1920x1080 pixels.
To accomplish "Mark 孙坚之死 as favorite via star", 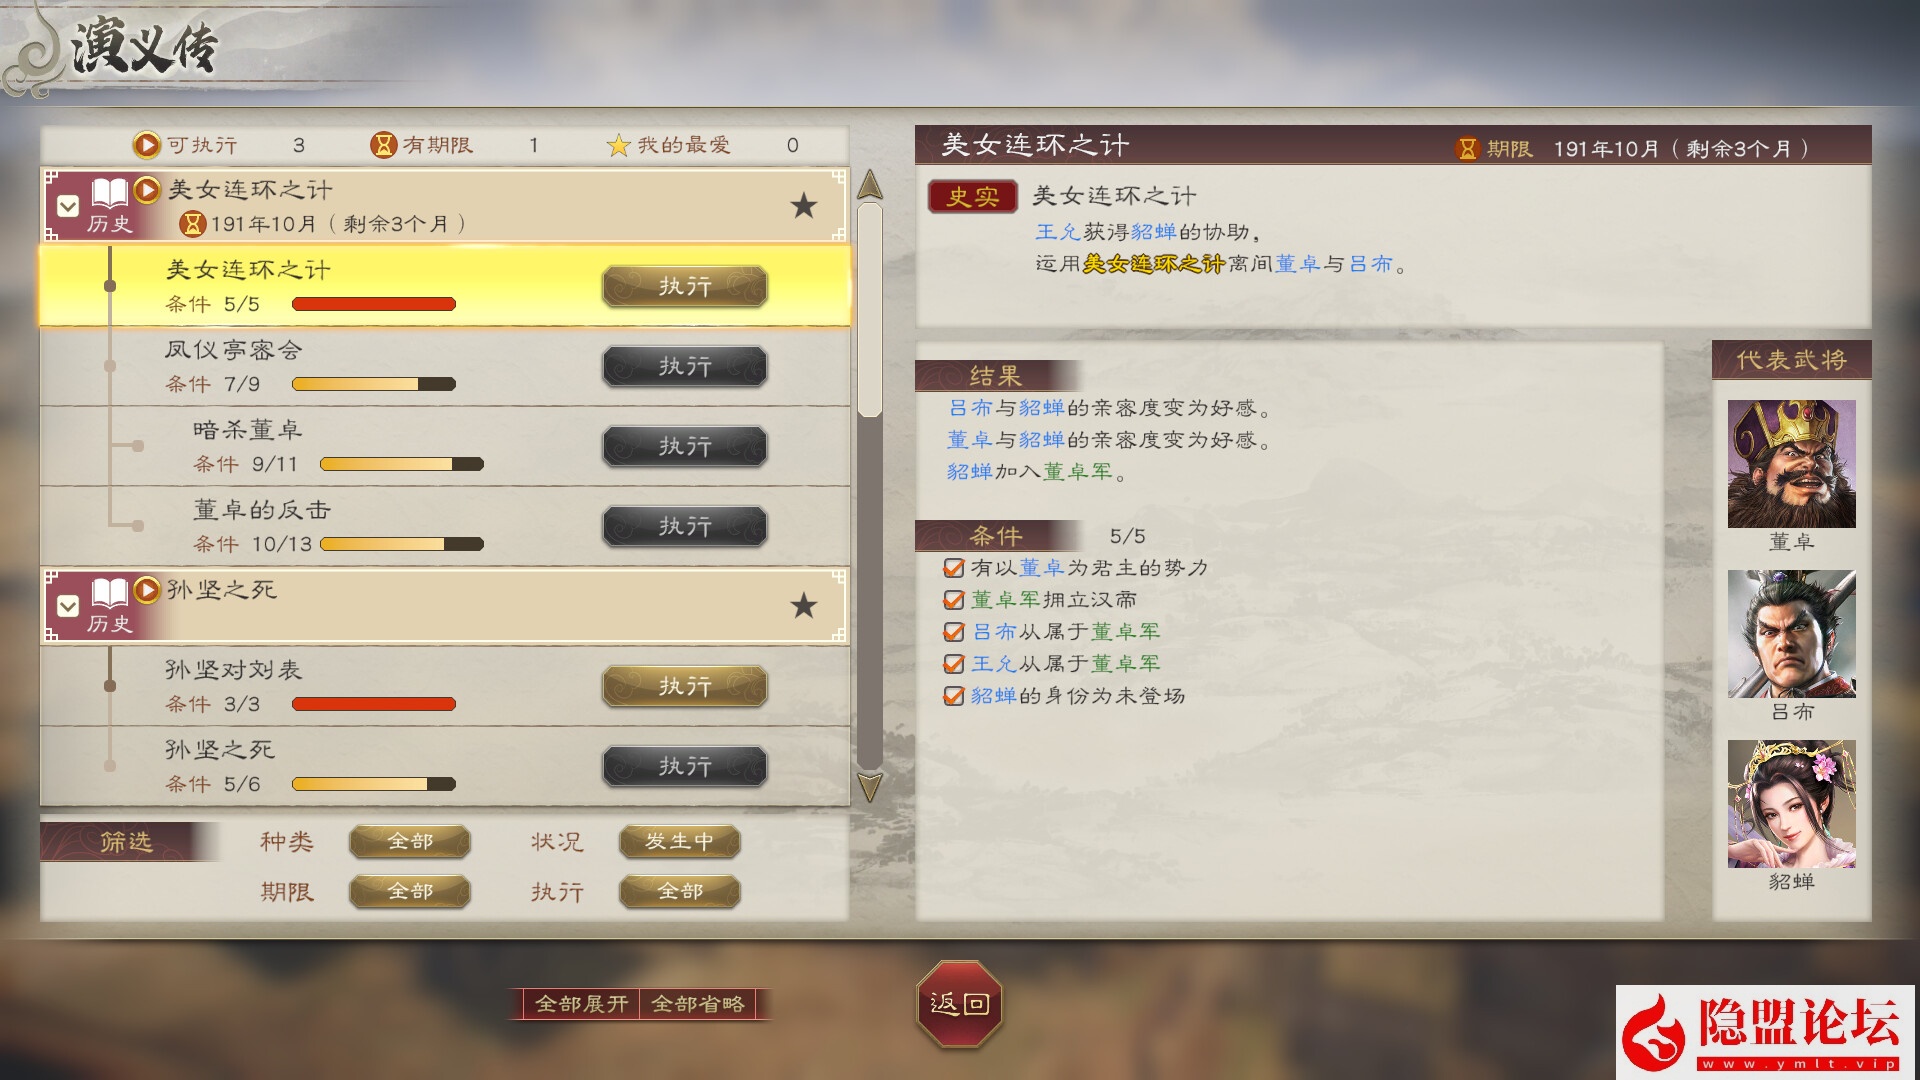I will tap(803, 606).
